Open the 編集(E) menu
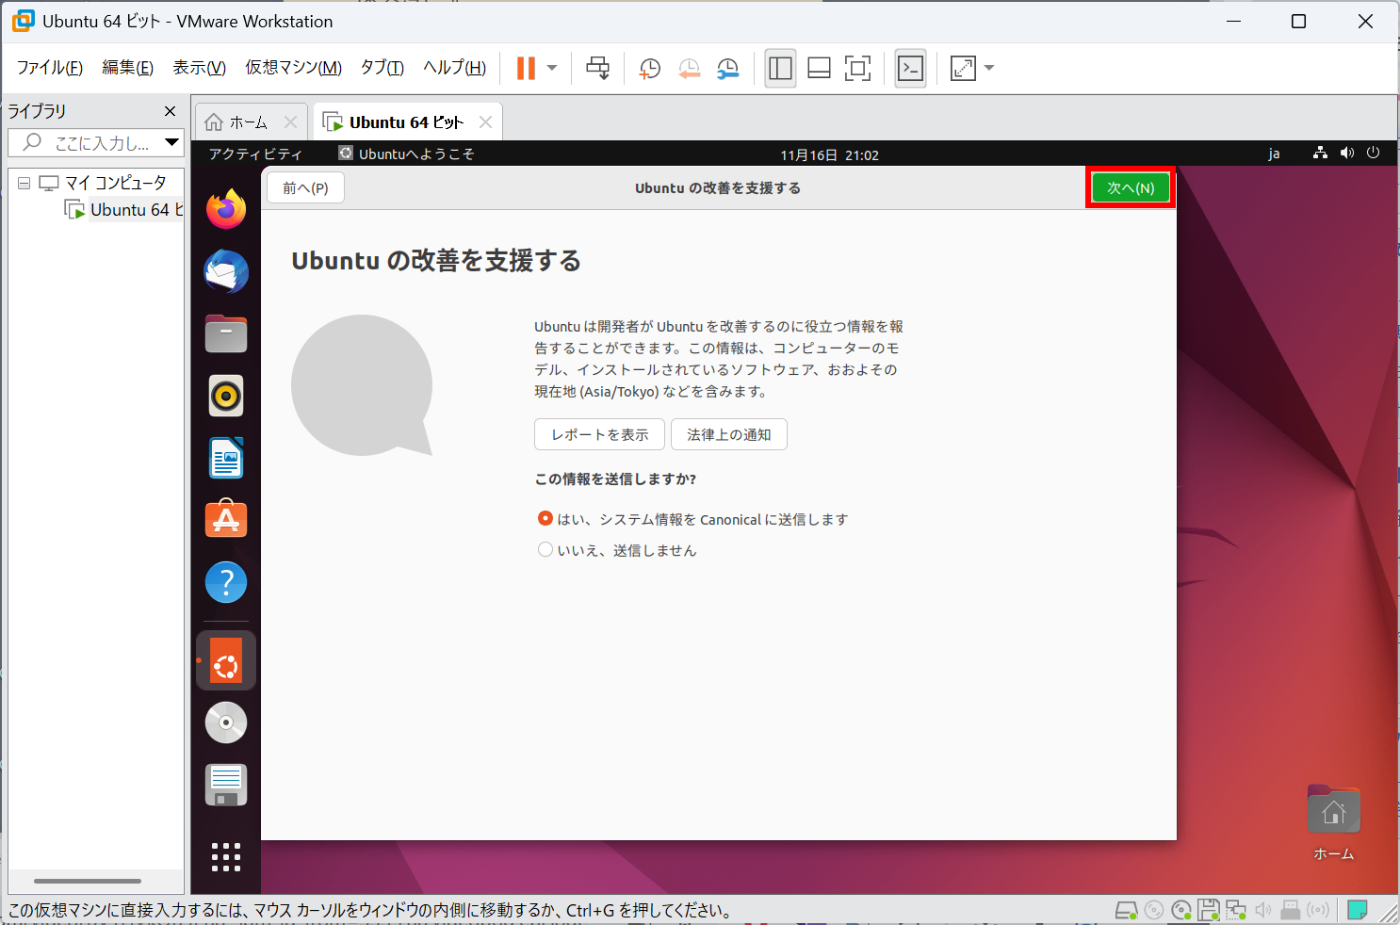This screenshot has width=1400, height=925. point(128,67)
